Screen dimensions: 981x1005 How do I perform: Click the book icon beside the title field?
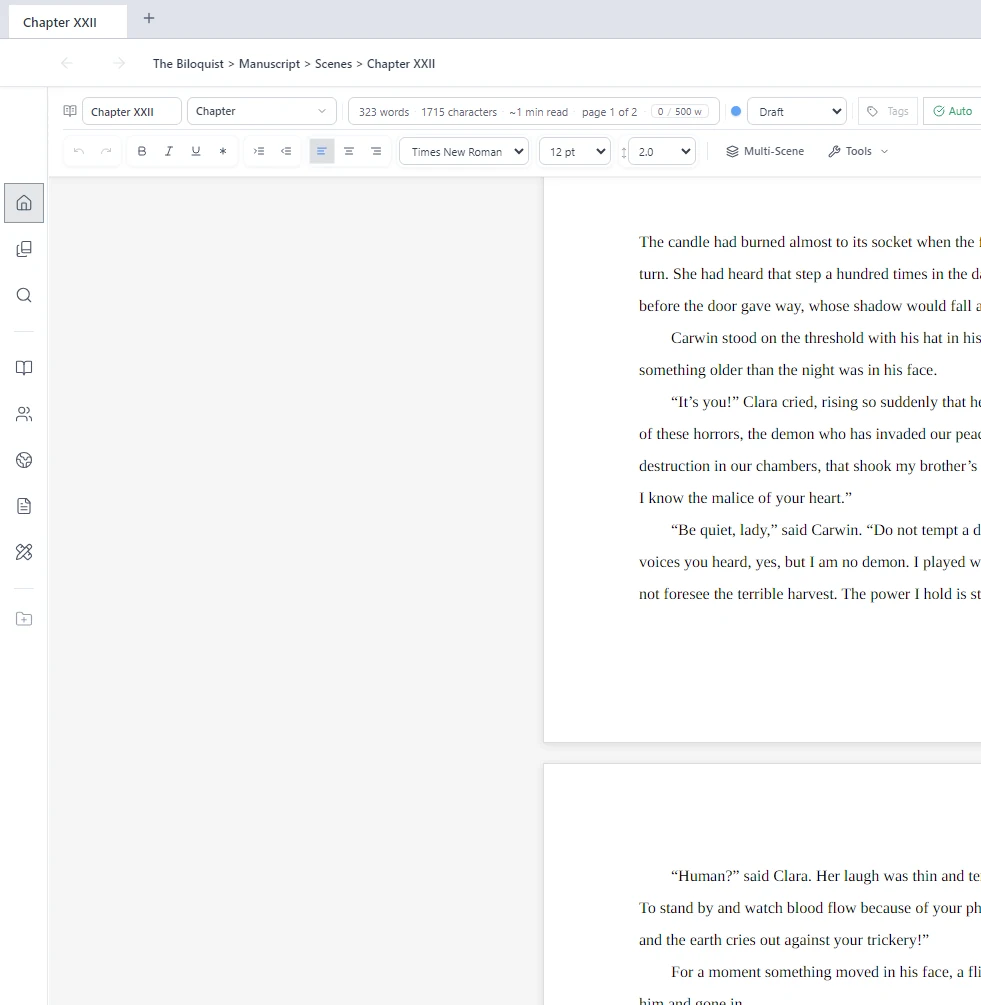click(70, 111)
